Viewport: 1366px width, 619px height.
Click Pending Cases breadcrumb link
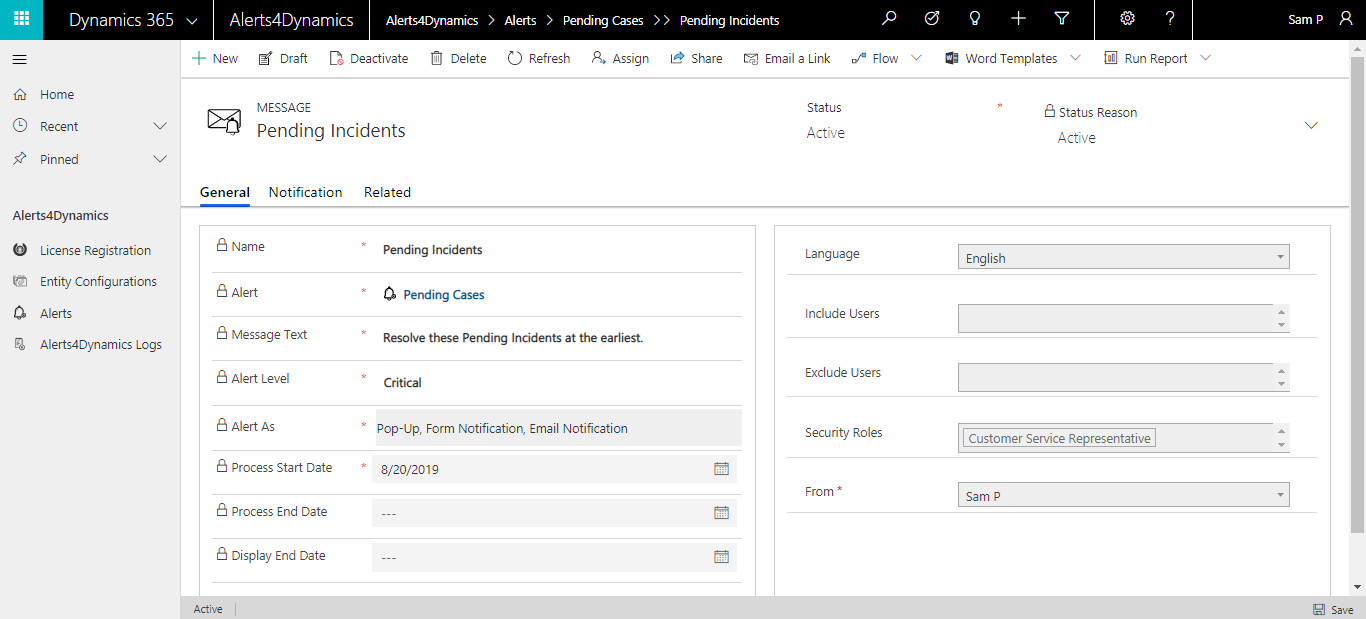pyautogui.click(x=603, y=20)
